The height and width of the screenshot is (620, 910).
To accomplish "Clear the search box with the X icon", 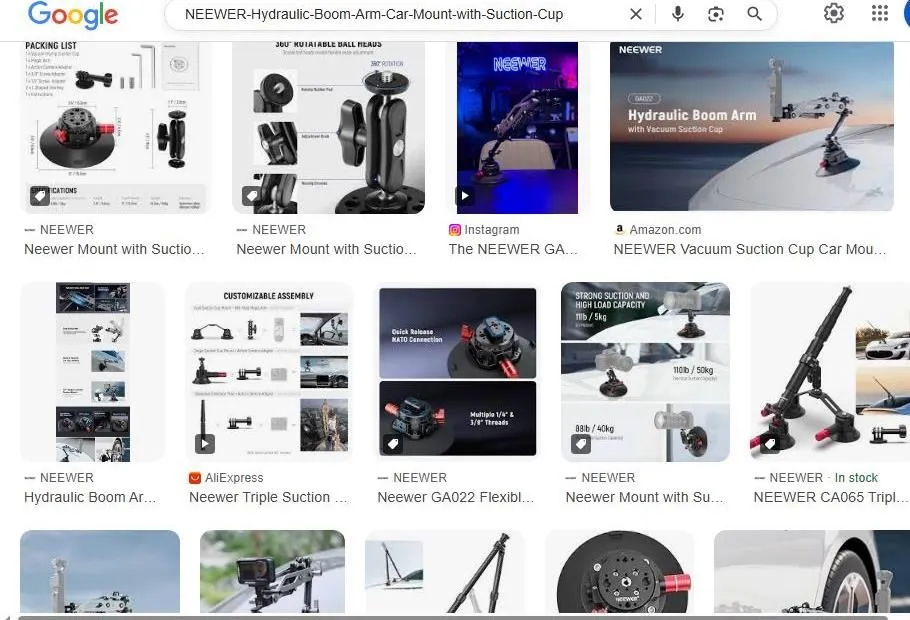I will tap(636, 14).
